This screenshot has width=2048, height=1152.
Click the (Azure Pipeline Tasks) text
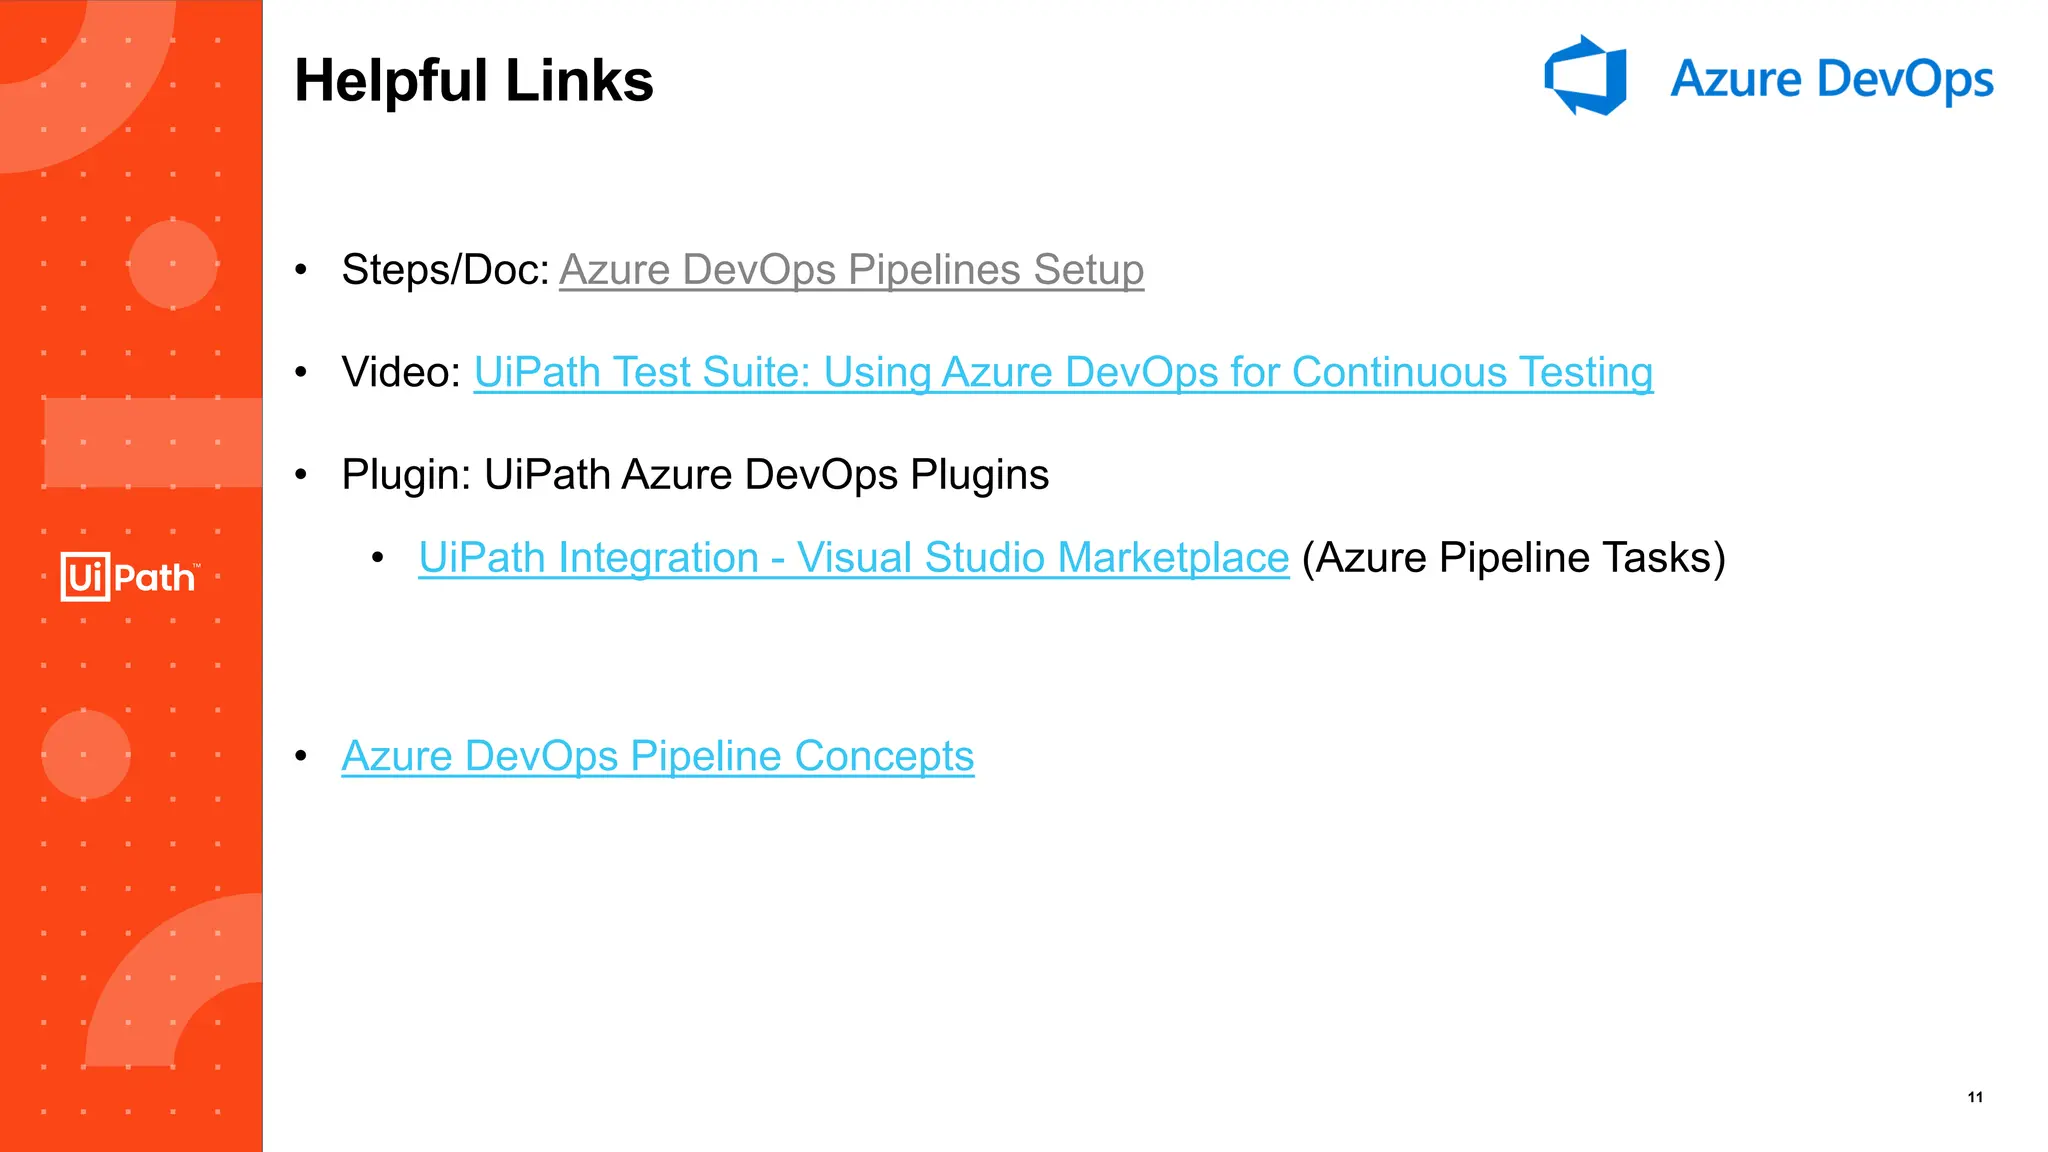(x=1513, y=558)
